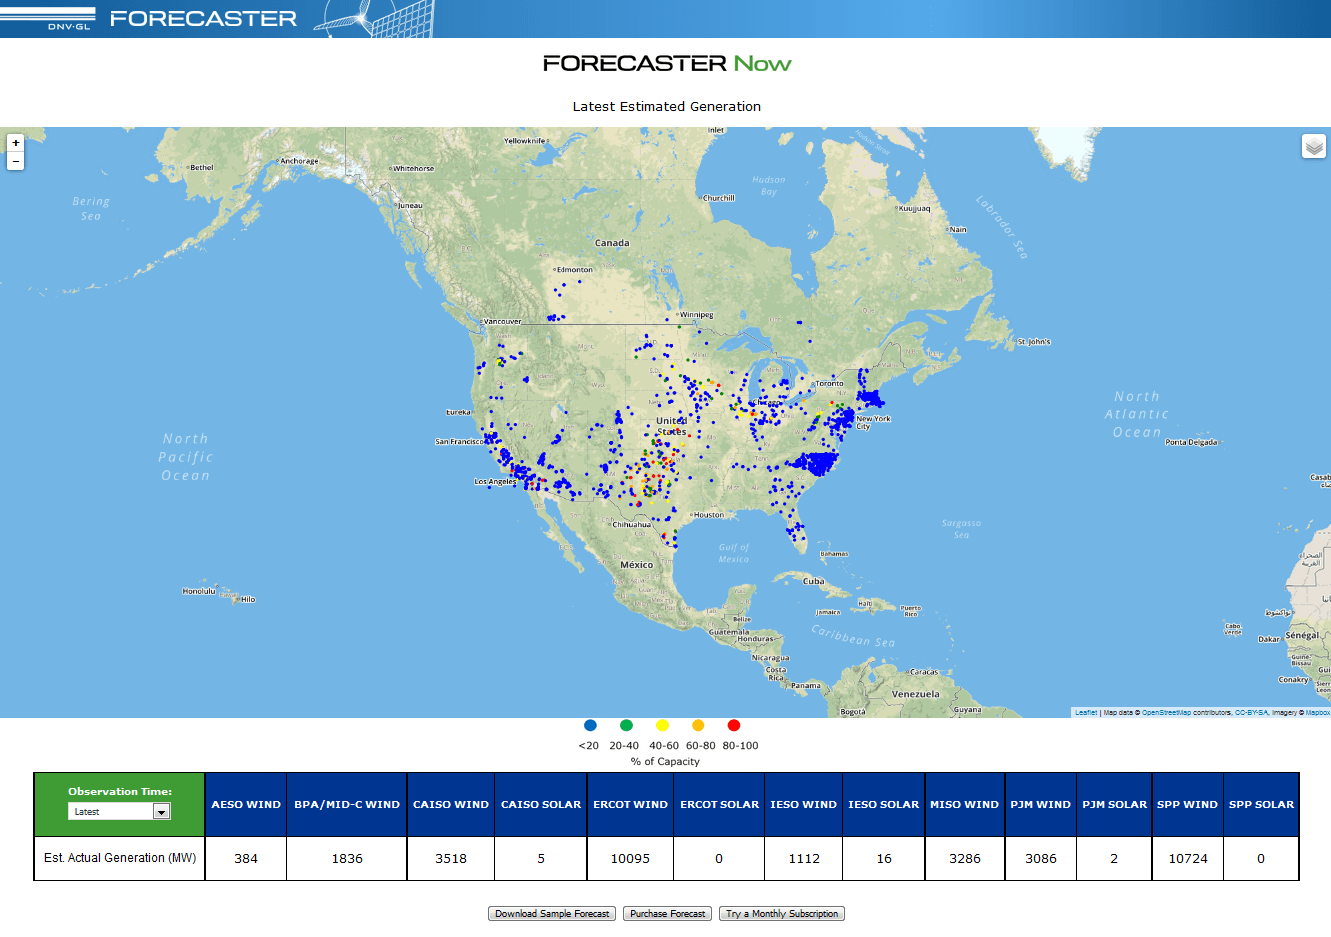Select the CAISO SOLAR column header
Viewport: 1331px width, 937px height.
pyautogui.click(x=541, y=804)
